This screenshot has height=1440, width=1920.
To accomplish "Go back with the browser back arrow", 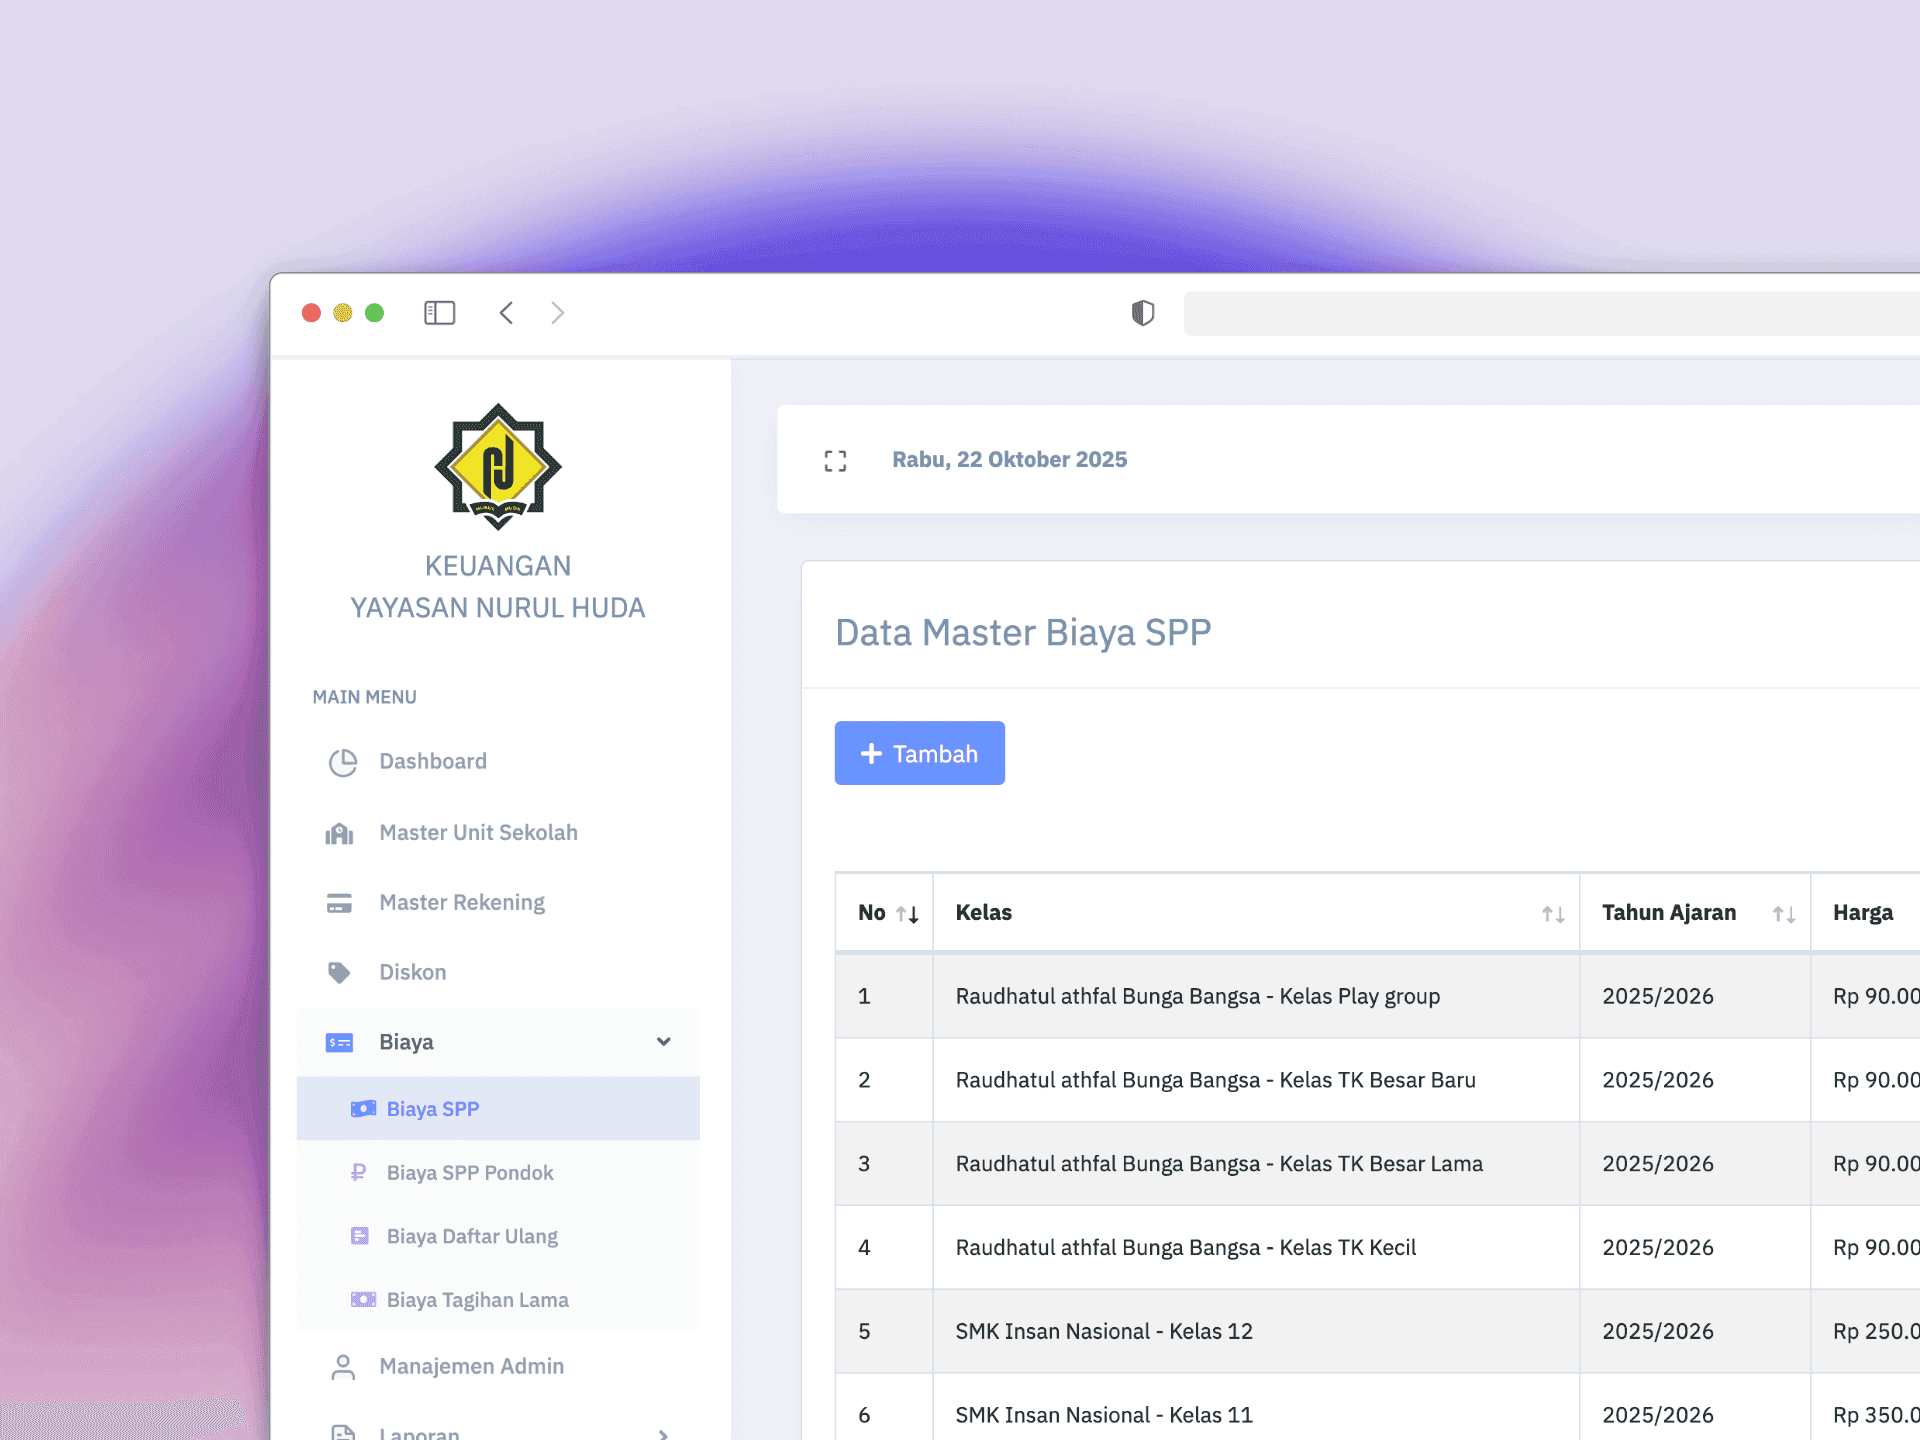I will (x=506, y=313).
